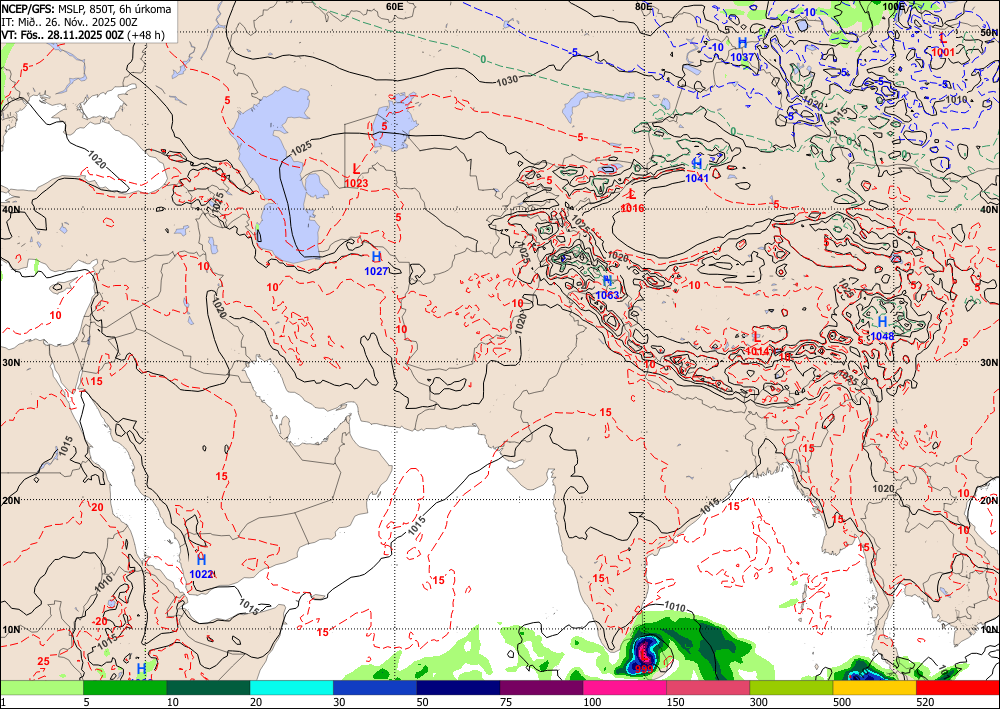This screenshot has height=709, width=1000.
Task: Click the legend scale value '50'
Action: [423, 702]
